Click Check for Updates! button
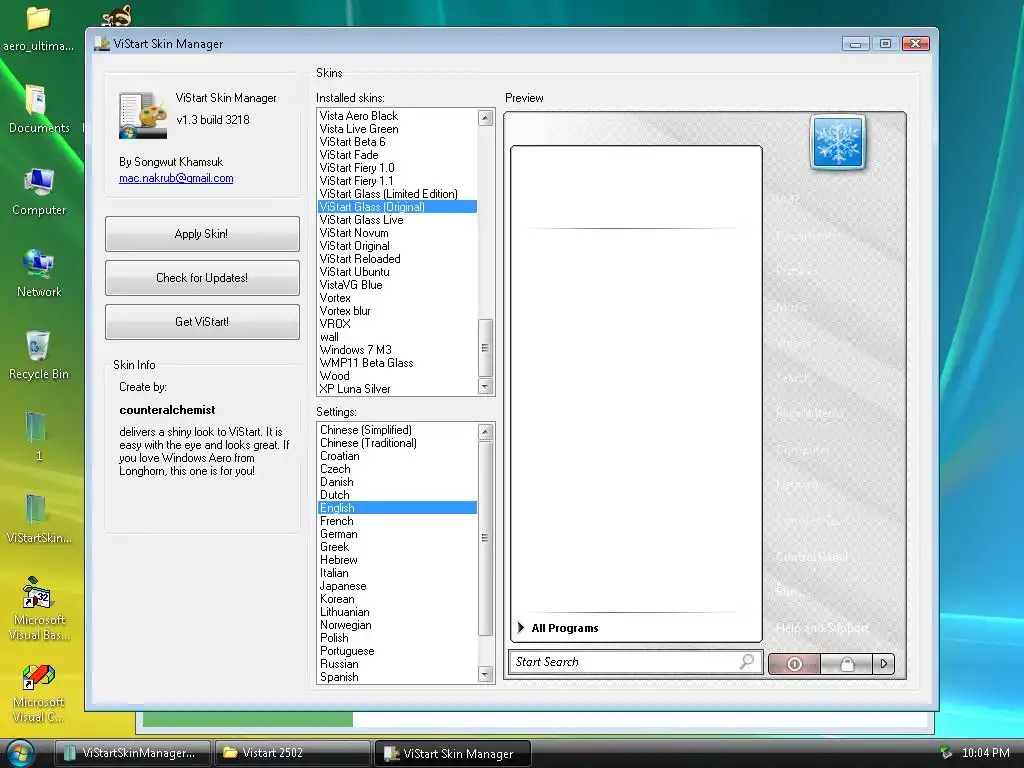The image size is (1024, 768). 202,278
